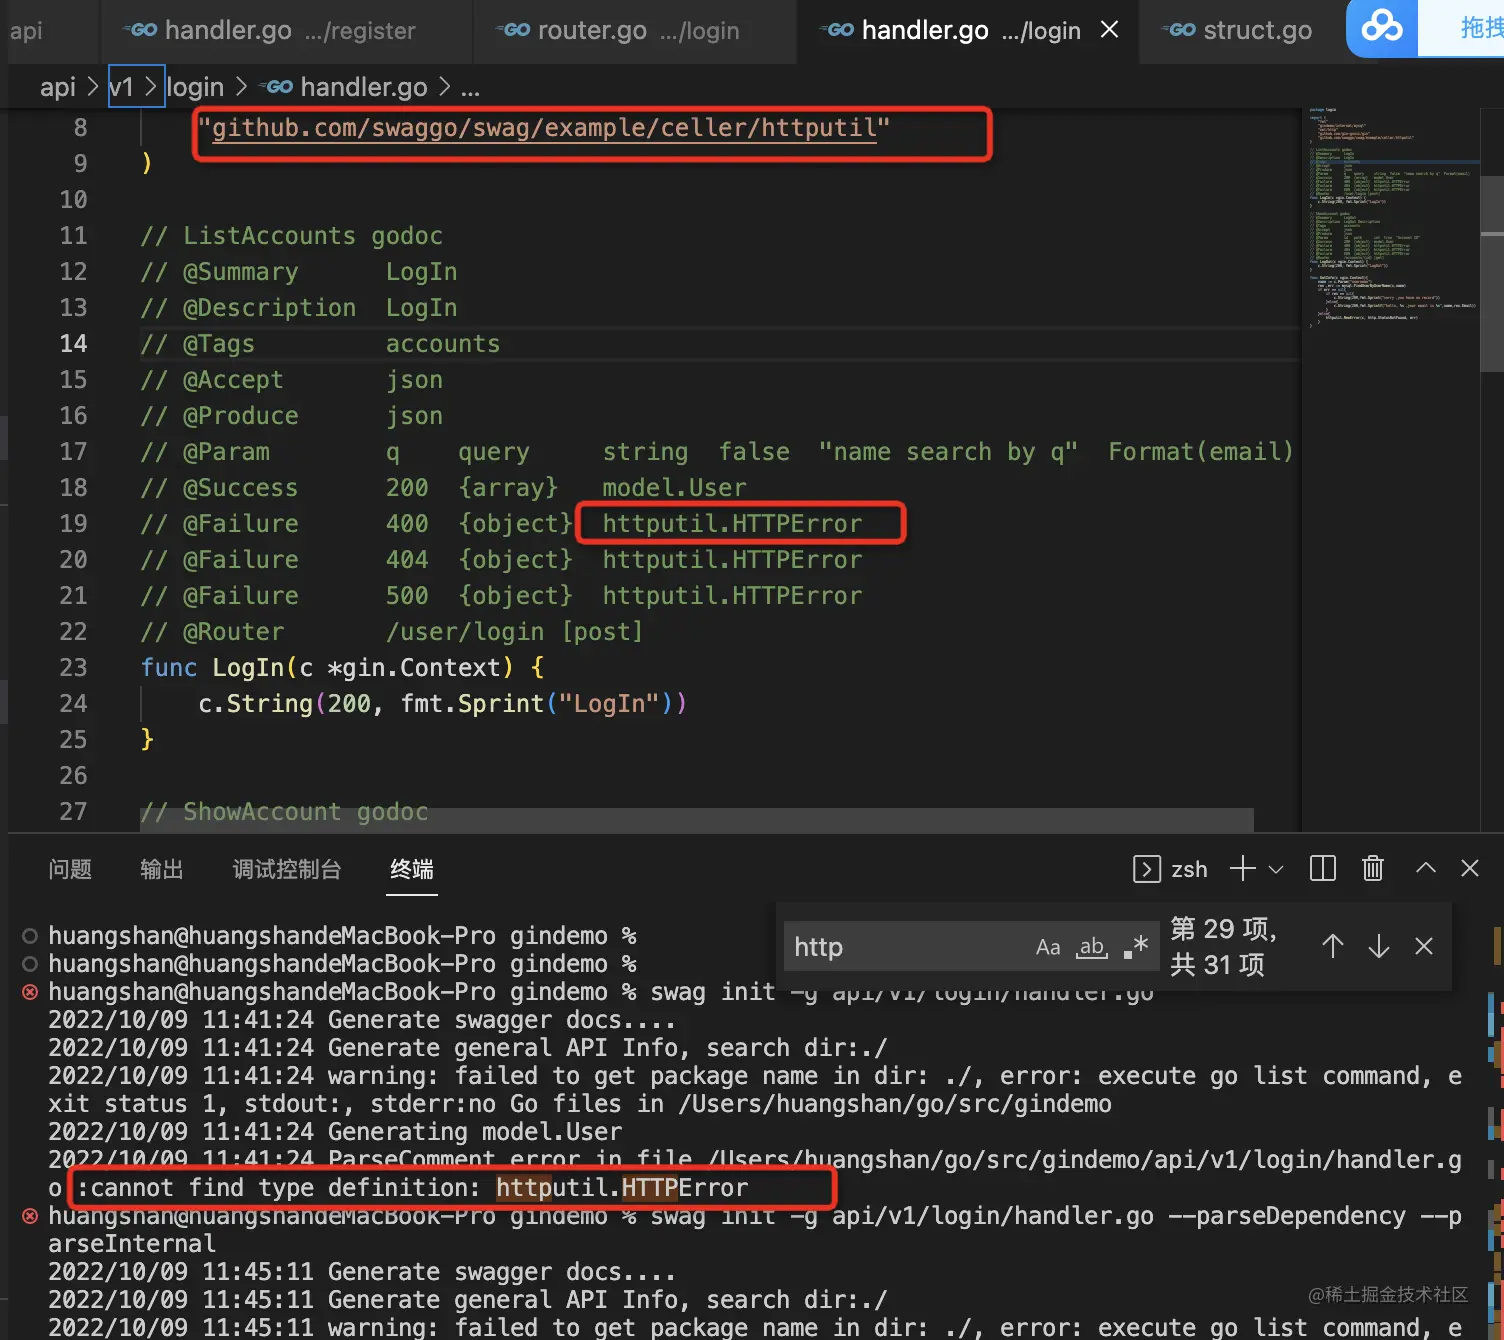Click httputil.HTTPError on the 404 failure line
Viewport: 1504px width, 1340px height.
tap(732, 560)
